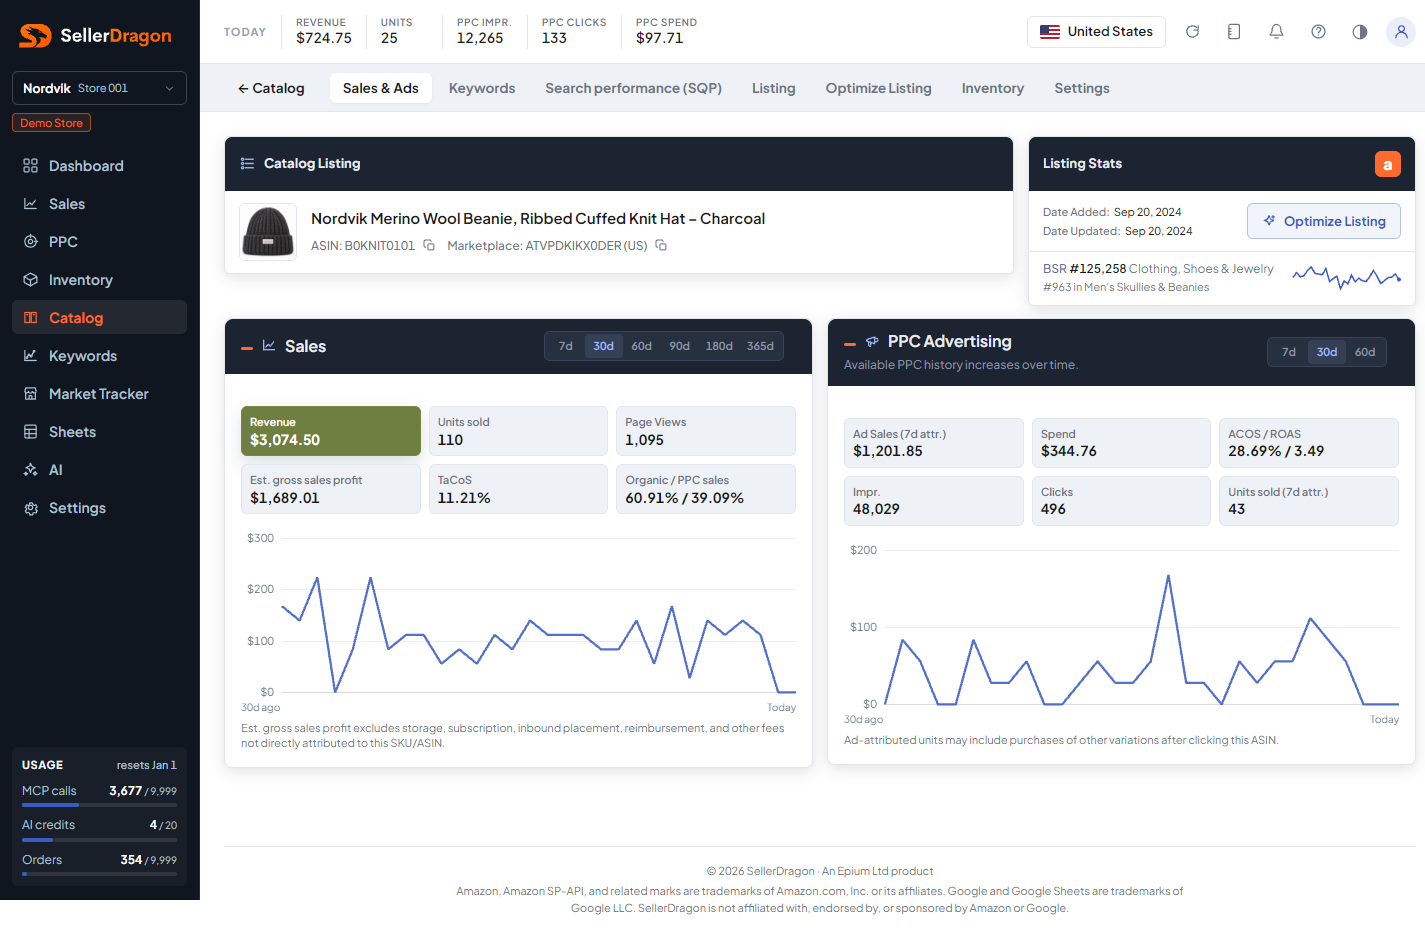Go to PPC in sidebar
The height and width of the screenshot is (944, 1425).
(x=99, y=242)
